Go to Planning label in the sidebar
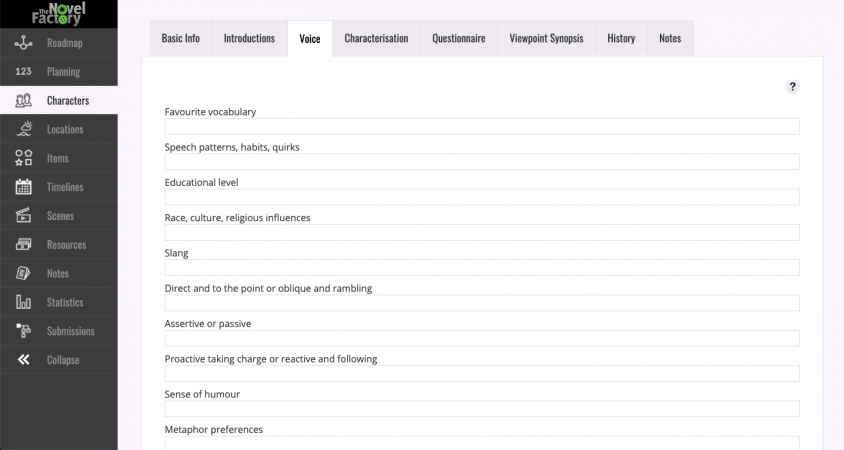 coord(64,72)
